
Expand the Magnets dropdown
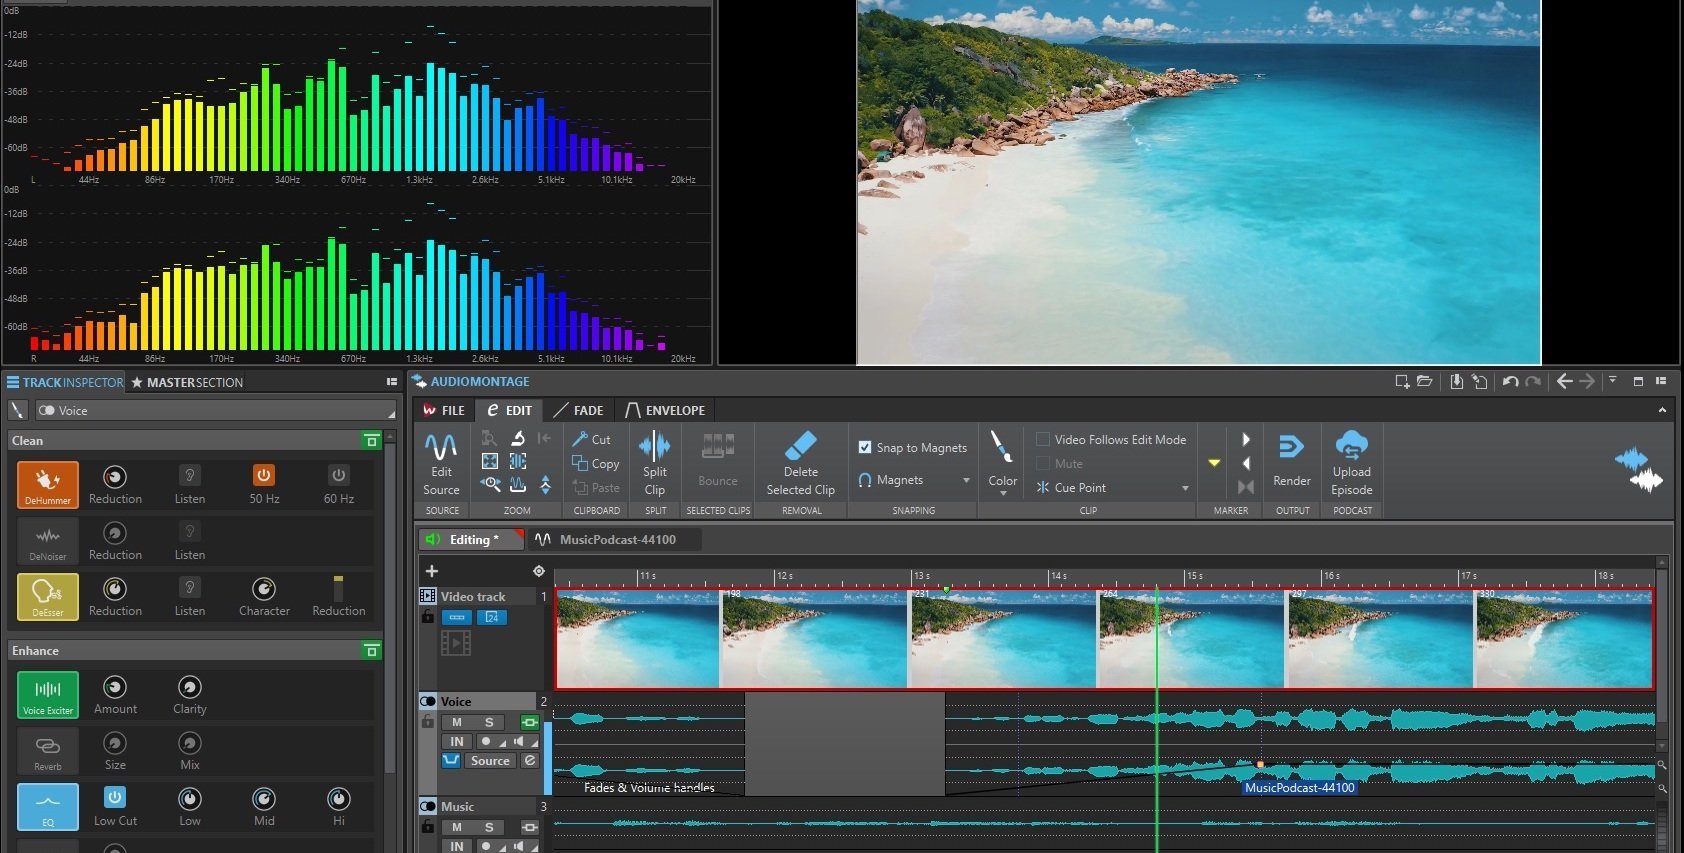[x=966, y=481]
